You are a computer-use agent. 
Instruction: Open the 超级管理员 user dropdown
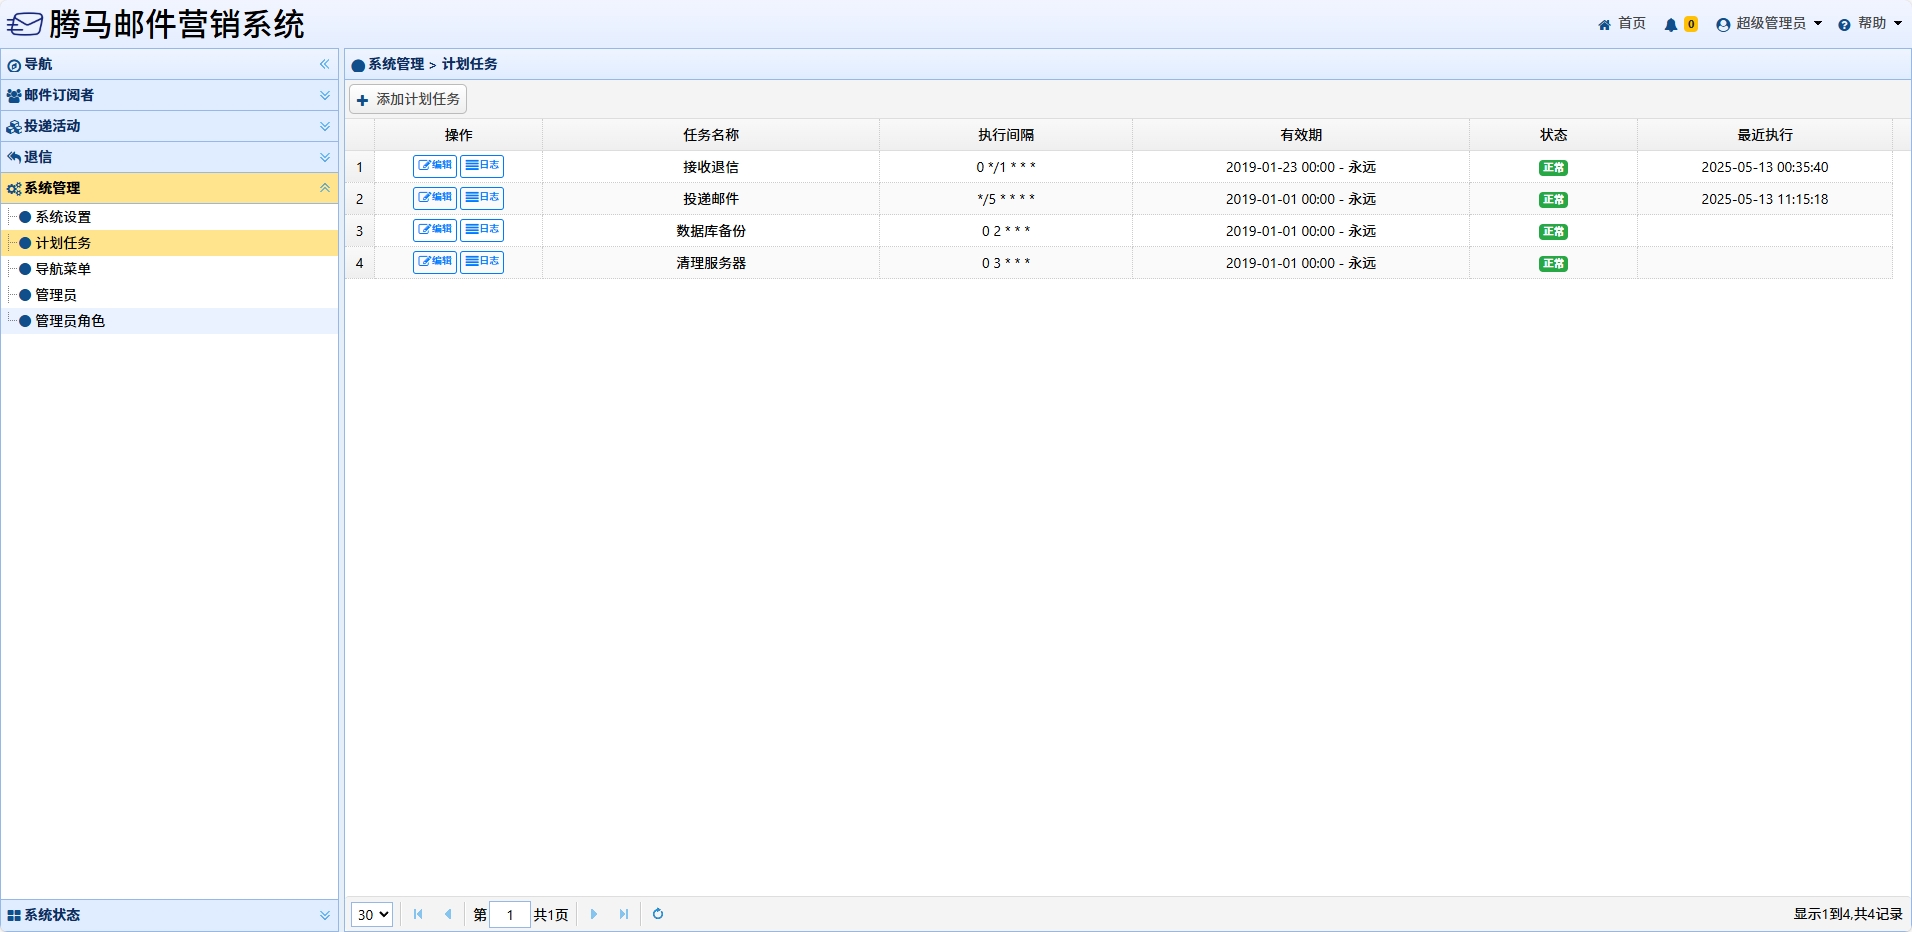(1769, 24)
